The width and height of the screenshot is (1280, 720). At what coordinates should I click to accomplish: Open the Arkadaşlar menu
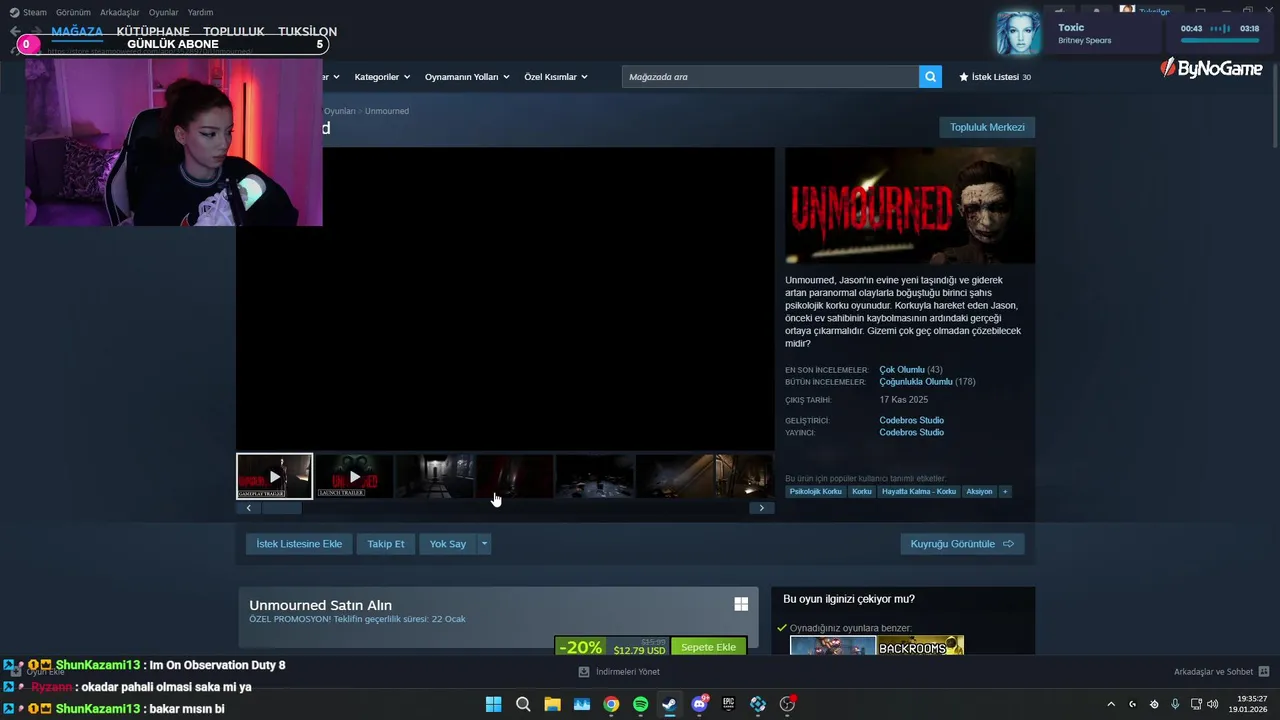(120, 12)
